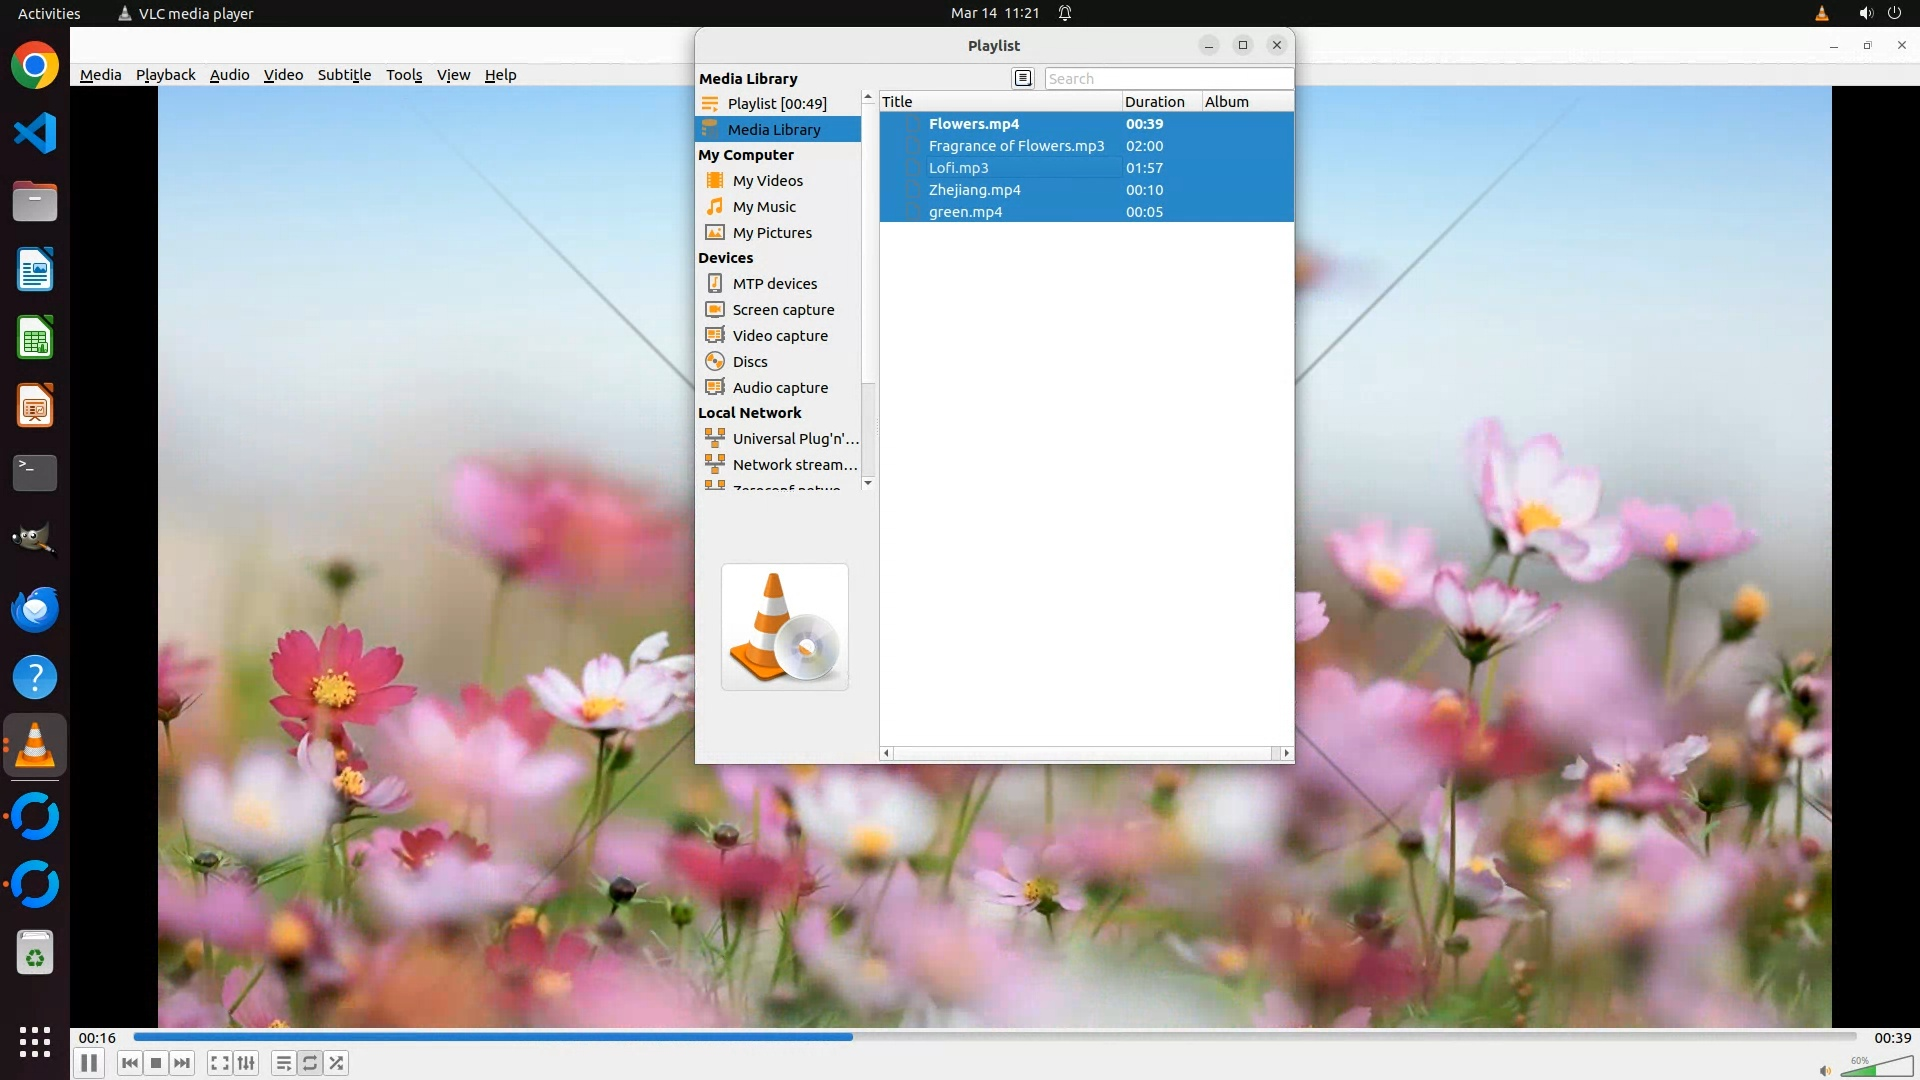Open the Tools menu
The image size is (1920, 1080).
(x=404, y=75)
